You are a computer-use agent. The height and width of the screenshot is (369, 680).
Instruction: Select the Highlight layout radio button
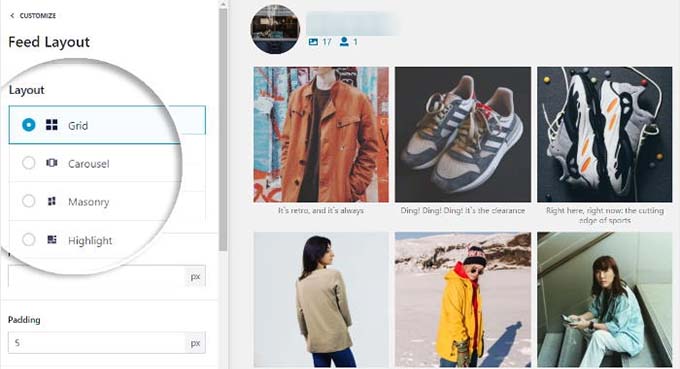pos(29,239)
